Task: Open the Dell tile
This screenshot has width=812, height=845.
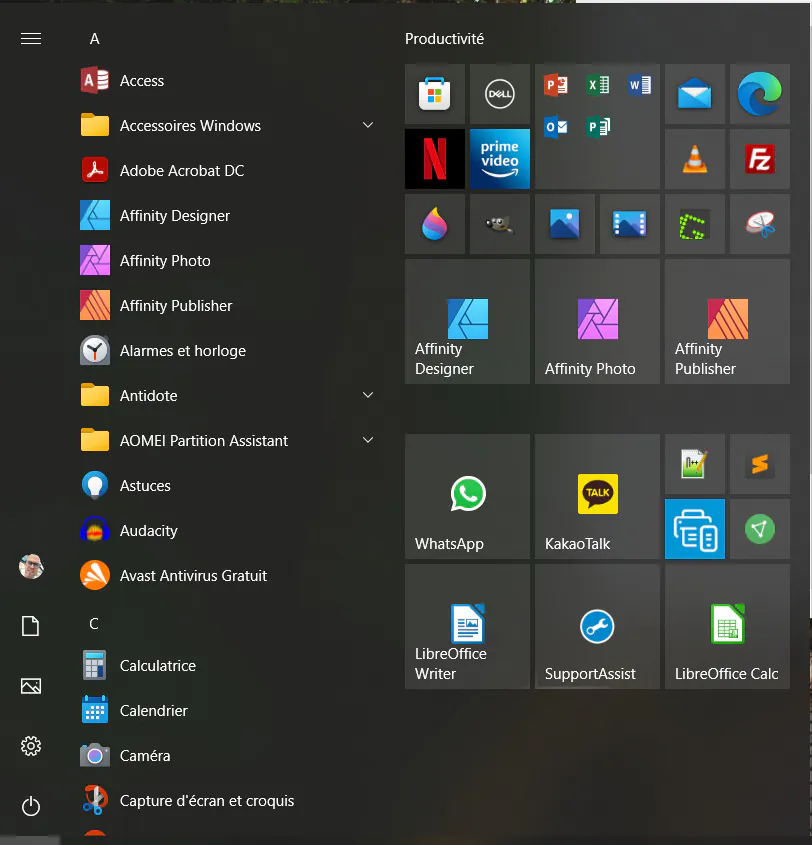Action: [x=499, y=94]
